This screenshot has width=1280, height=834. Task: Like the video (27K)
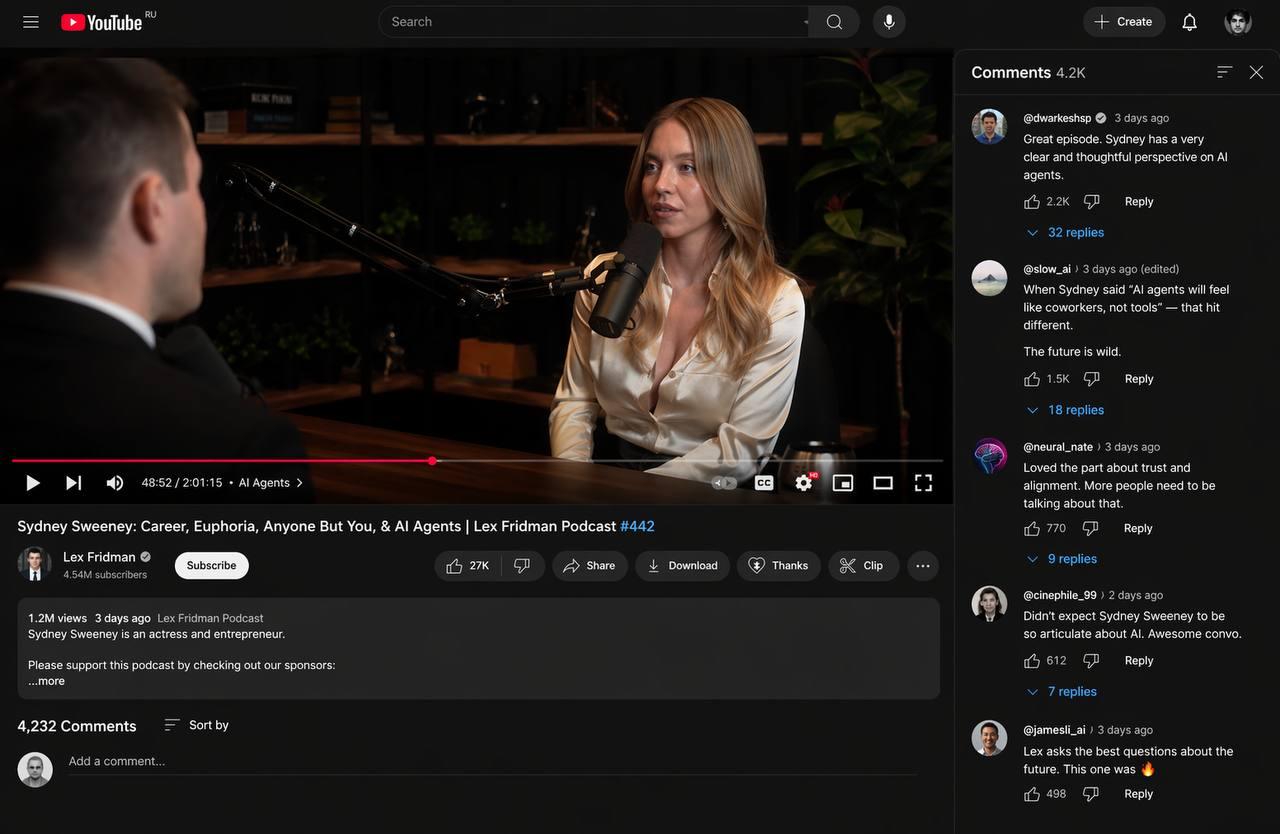[x=468, y=566]
